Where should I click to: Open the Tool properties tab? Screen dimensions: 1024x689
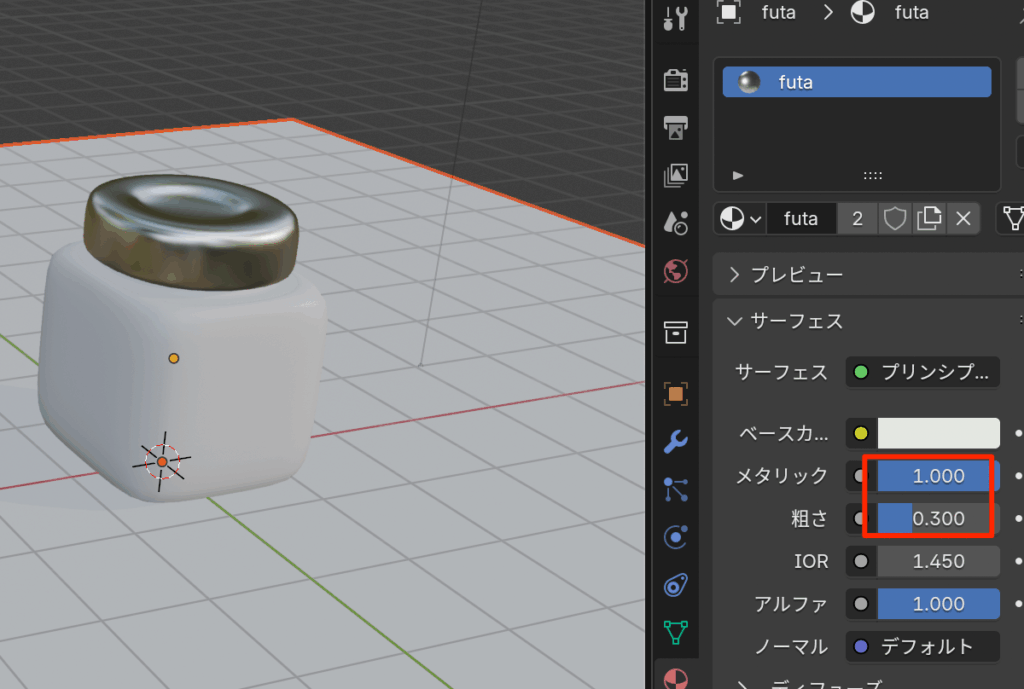(x=676, y=17)
